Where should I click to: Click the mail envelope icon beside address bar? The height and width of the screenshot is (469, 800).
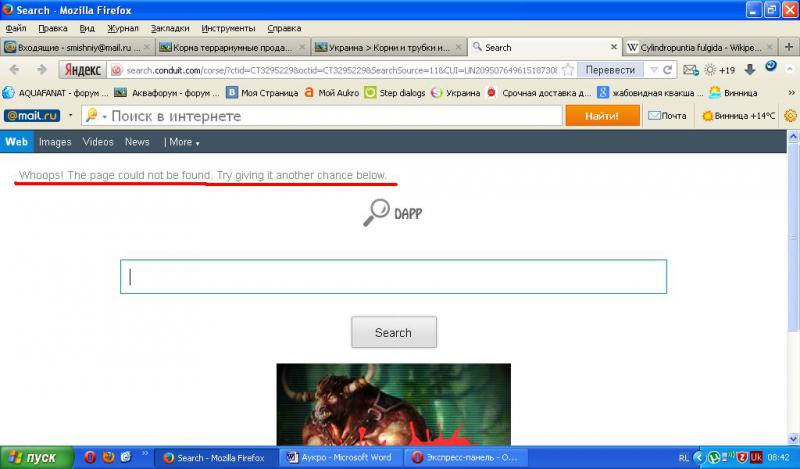coord(689,70)
